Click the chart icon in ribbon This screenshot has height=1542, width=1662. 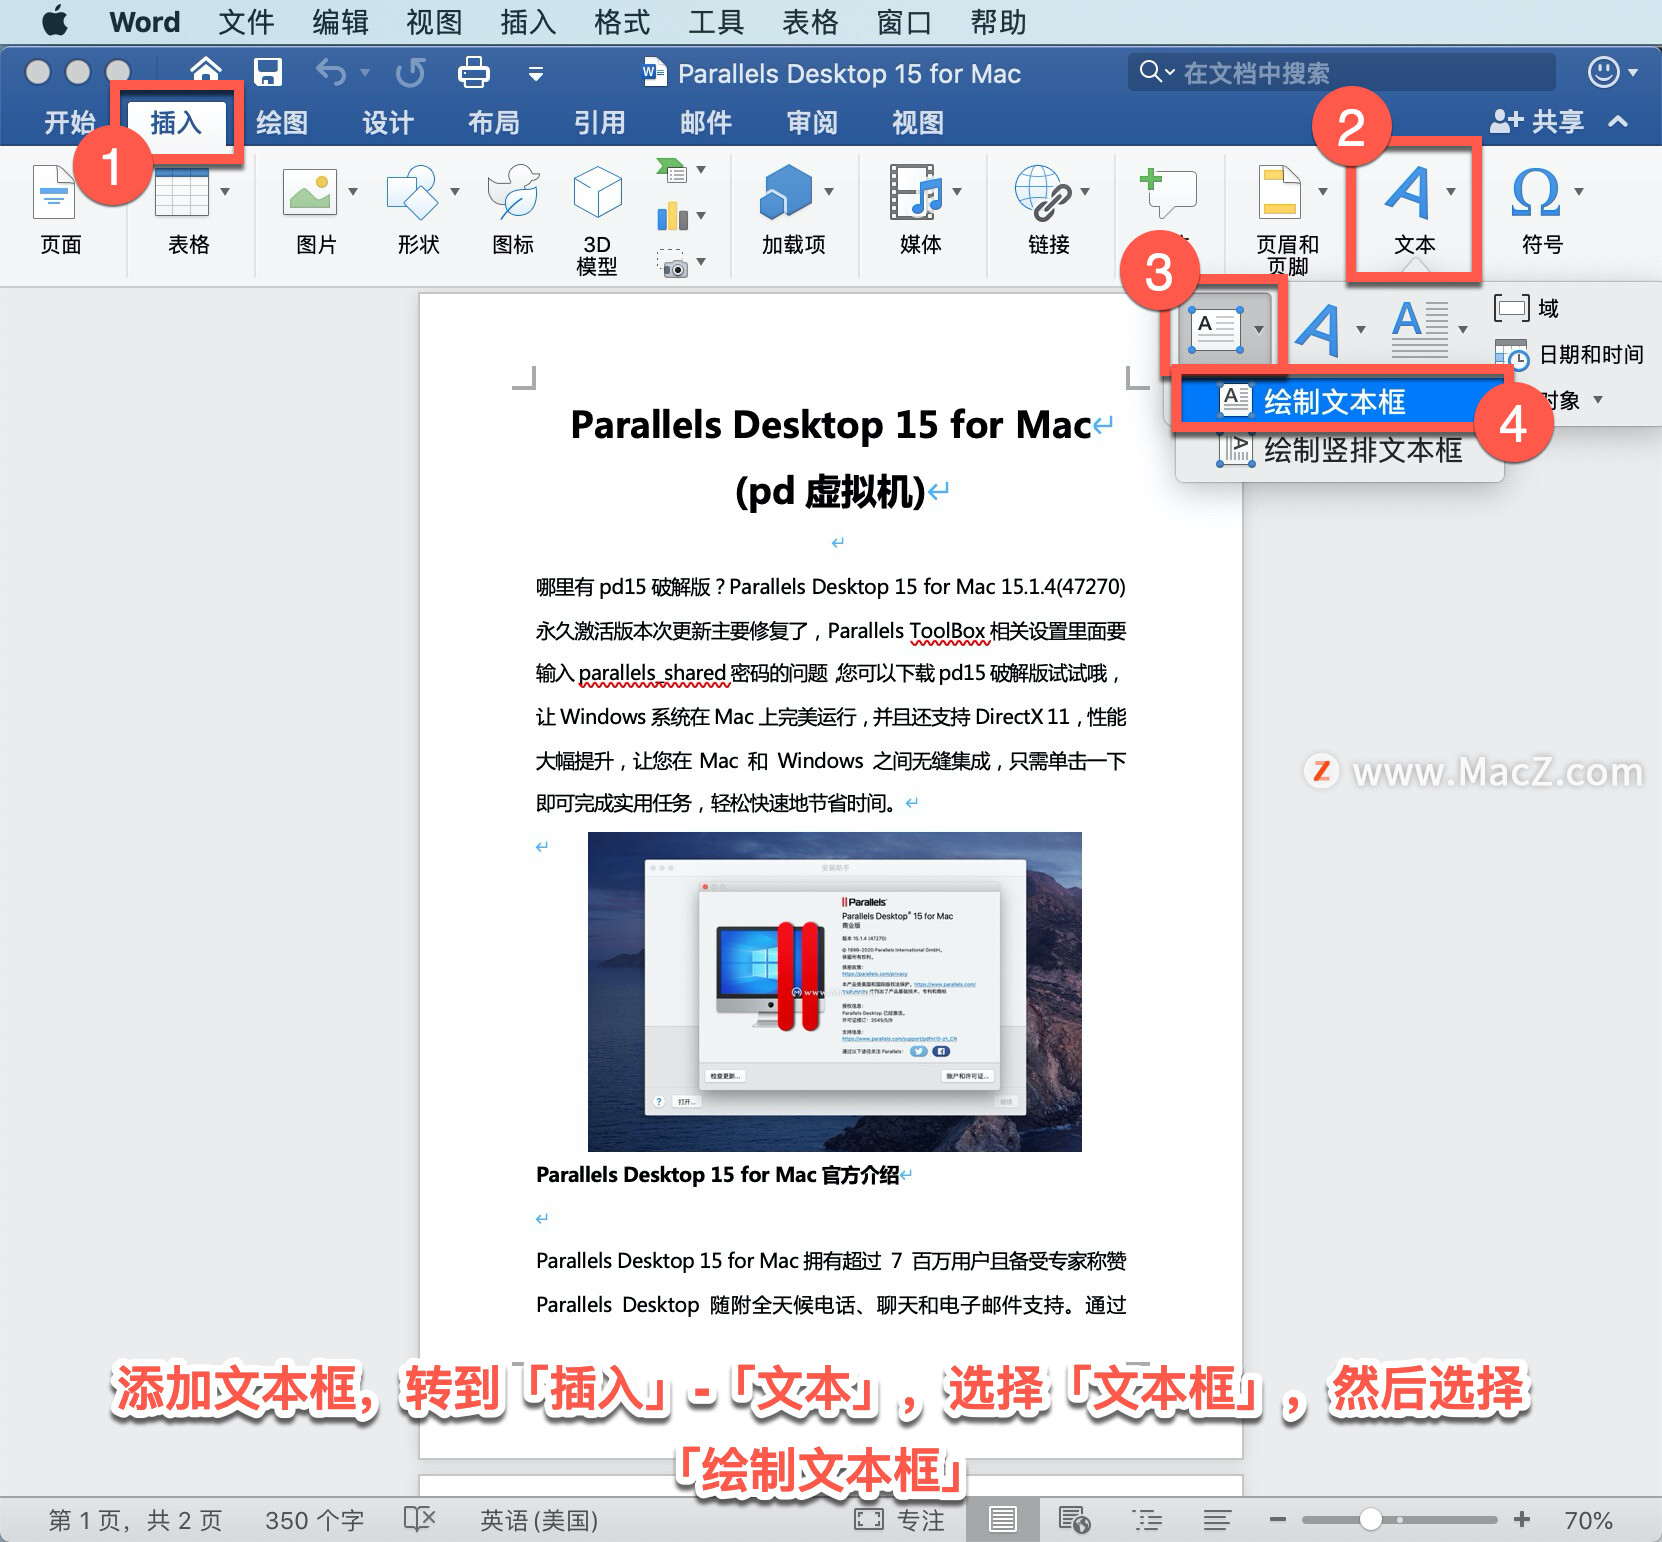(x=672, y=216)
